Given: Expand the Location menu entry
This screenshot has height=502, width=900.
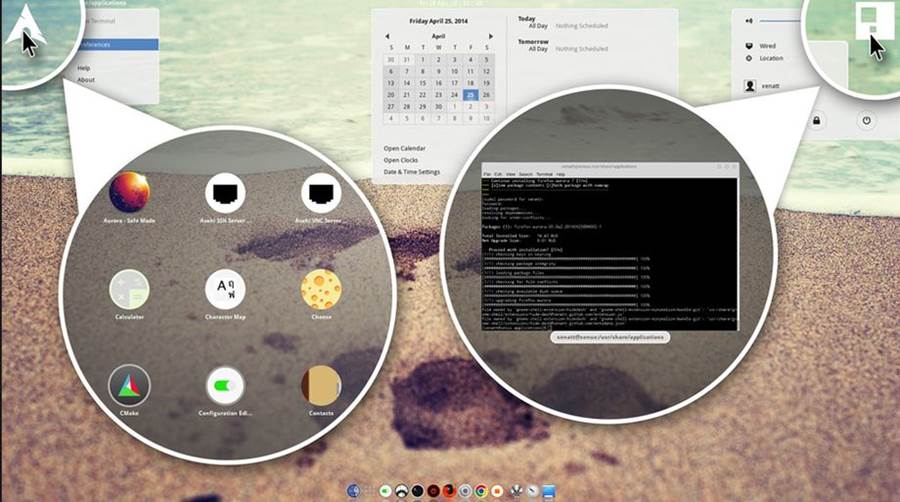Looking at the screenshot, I should tap(770, 58).
